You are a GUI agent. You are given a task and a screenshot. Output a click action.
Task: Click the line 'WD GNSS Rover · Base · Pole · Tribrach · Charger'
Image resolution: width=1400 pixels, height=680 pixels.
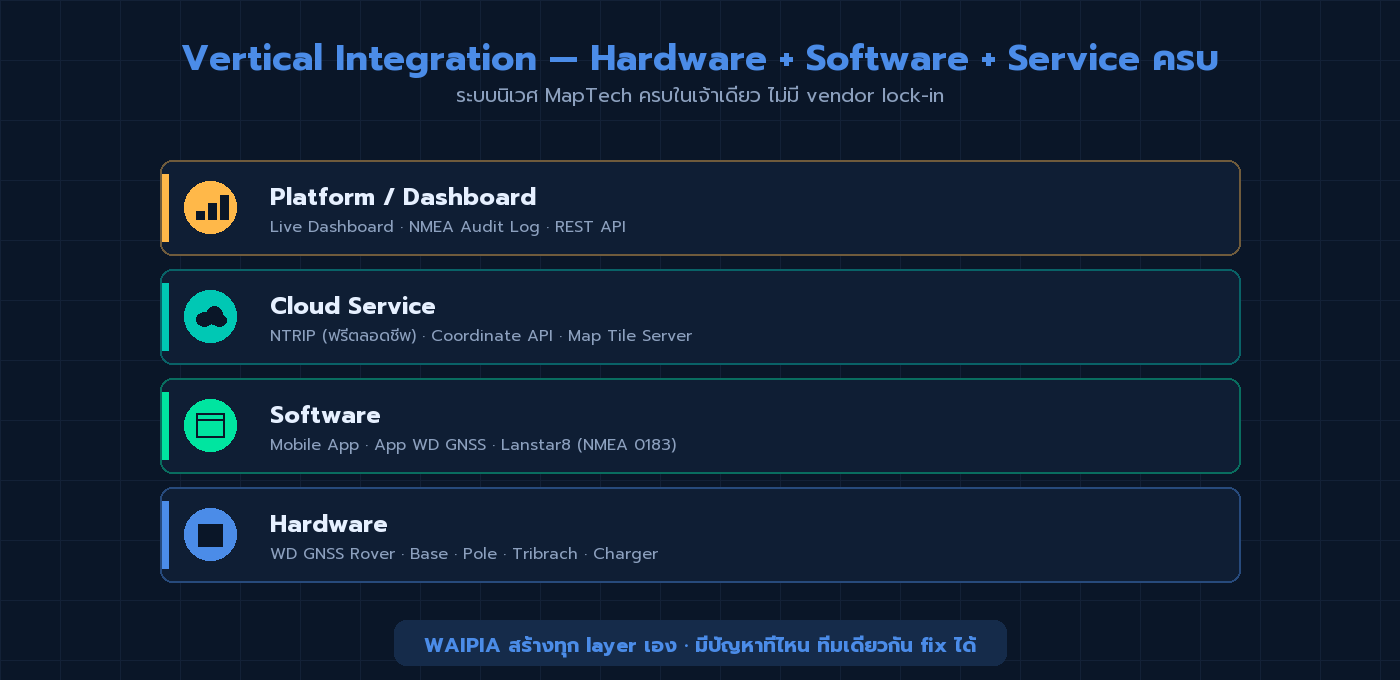(464, 554)
